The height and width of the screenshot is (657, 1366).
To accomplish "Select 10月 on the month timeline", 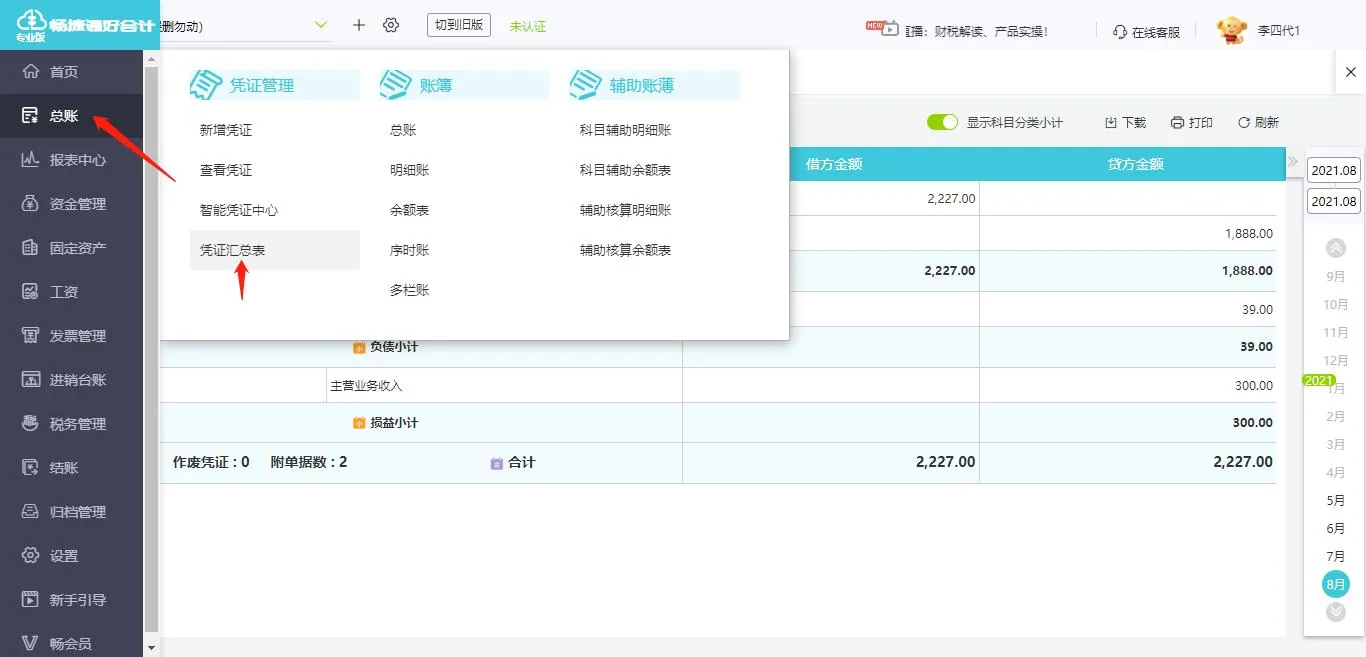I will tap(1336, 304).
